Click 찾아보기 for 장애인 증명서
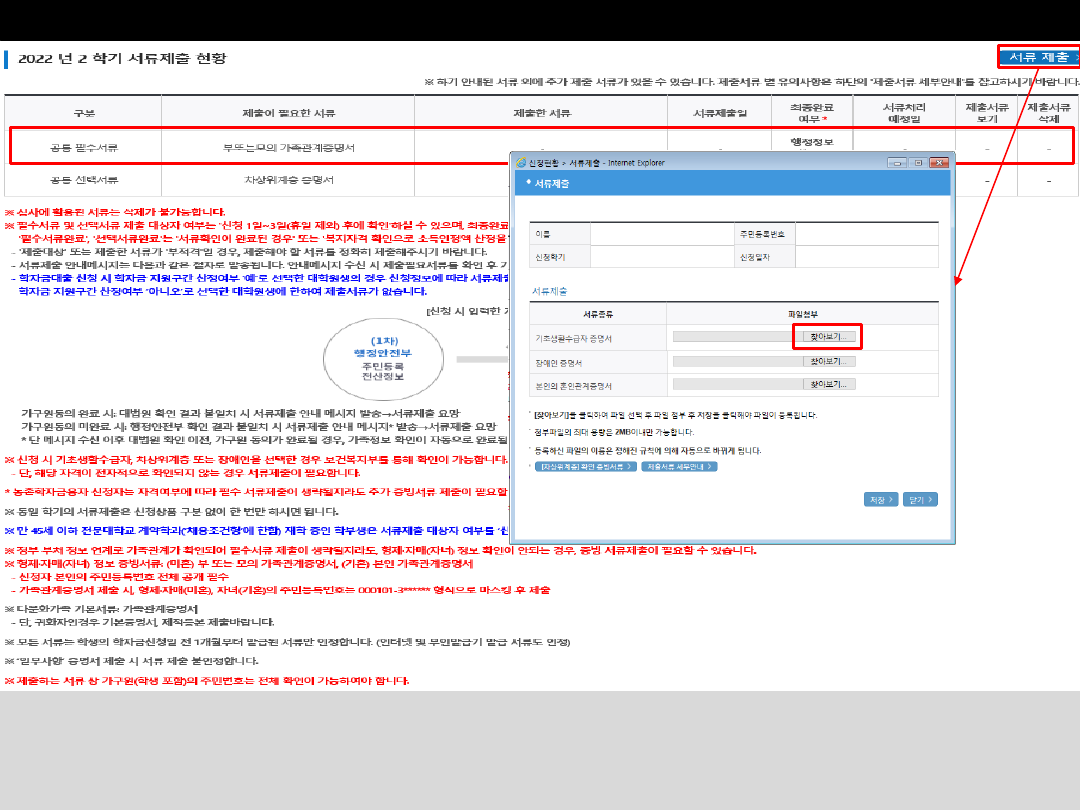 pyautogui.click(x=829, y=361)
